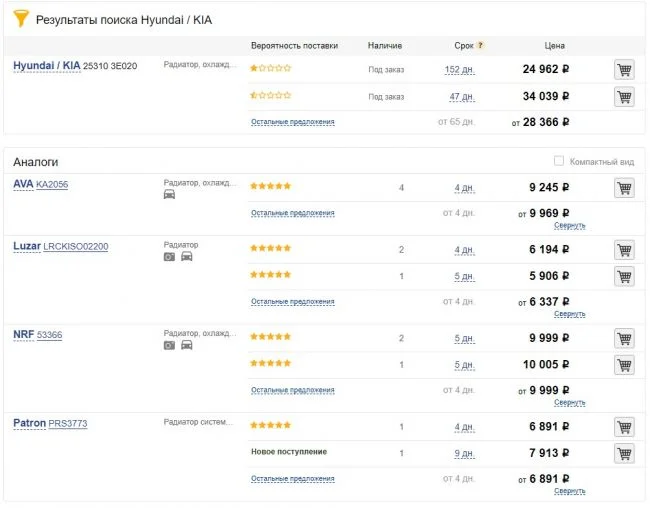The image size is (650, 508).
Task: Collapse the Patron offers via Свернуть
Action: [x=570, y=491]
